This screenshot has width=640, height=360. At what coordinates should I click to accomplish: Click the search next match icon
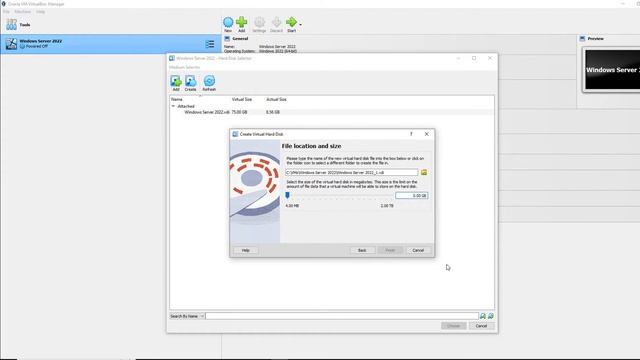491,316
